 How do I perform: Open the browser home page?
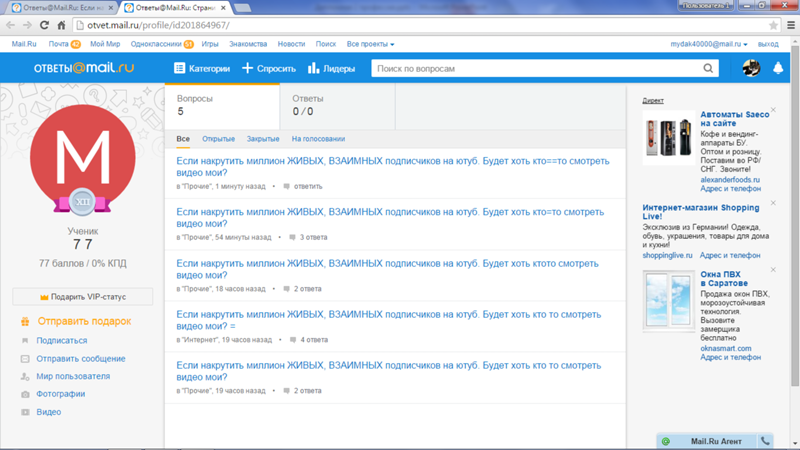(61, 25)
